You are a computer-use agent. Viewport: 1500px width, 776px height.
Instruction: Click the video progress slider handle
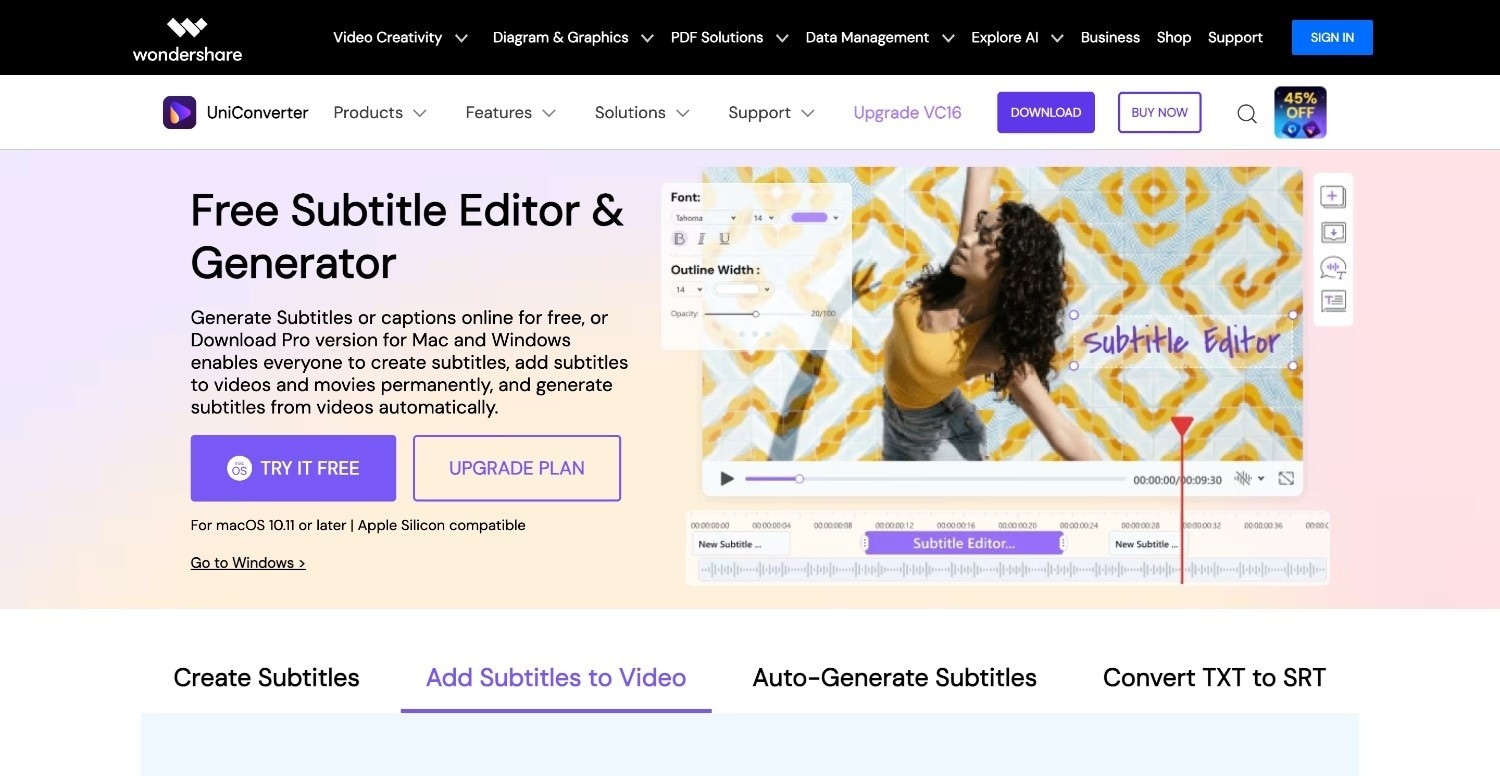point(799,479)
